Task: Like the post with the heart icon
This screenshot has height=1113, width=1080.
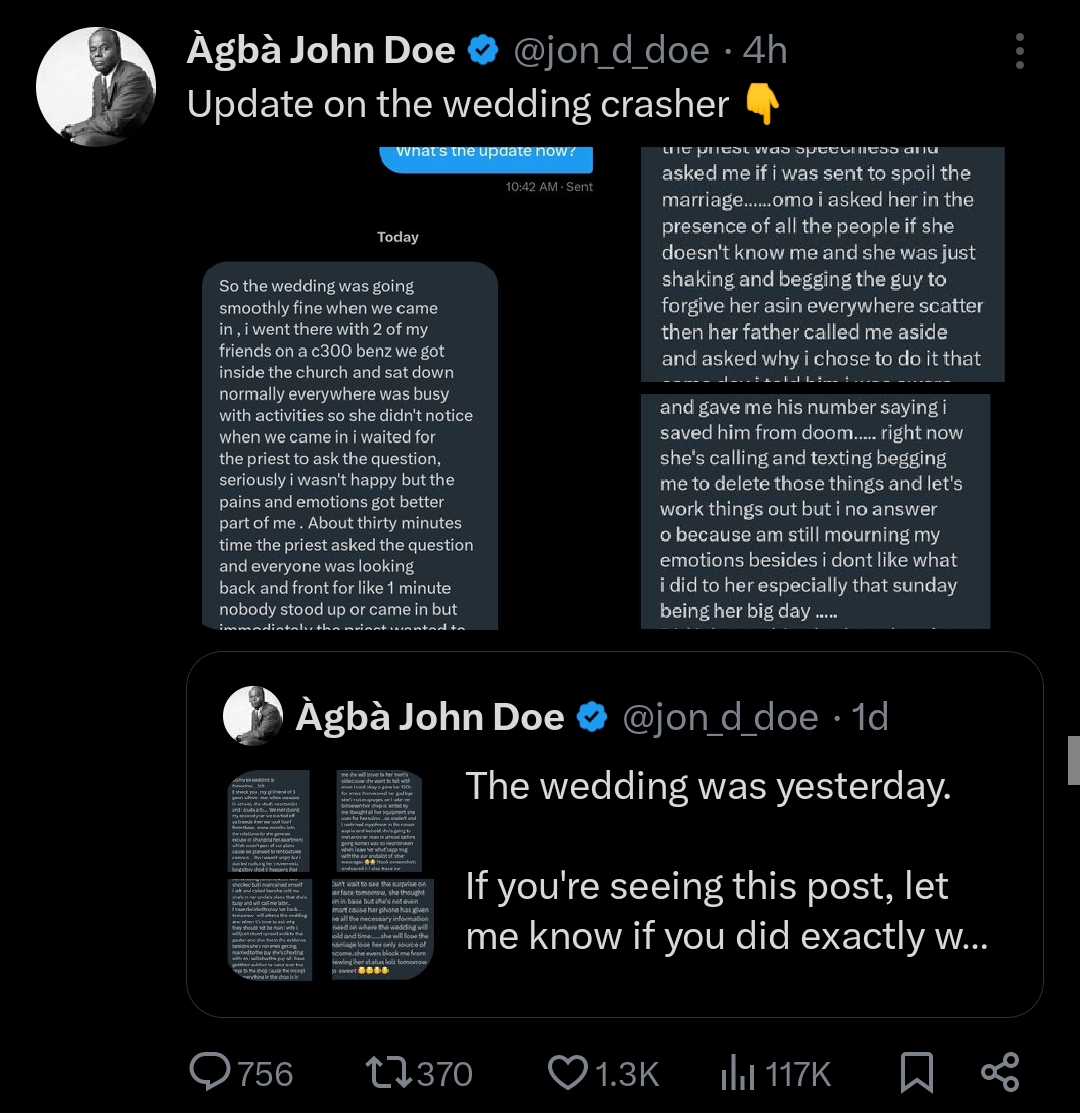Action: [x=567, y=1073]
